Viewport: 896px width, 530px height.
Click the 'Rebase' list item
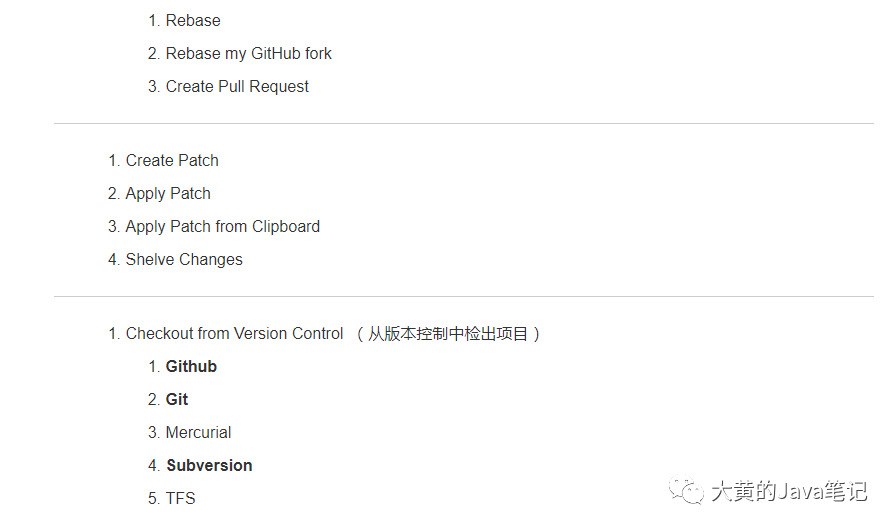pos(193,20)
